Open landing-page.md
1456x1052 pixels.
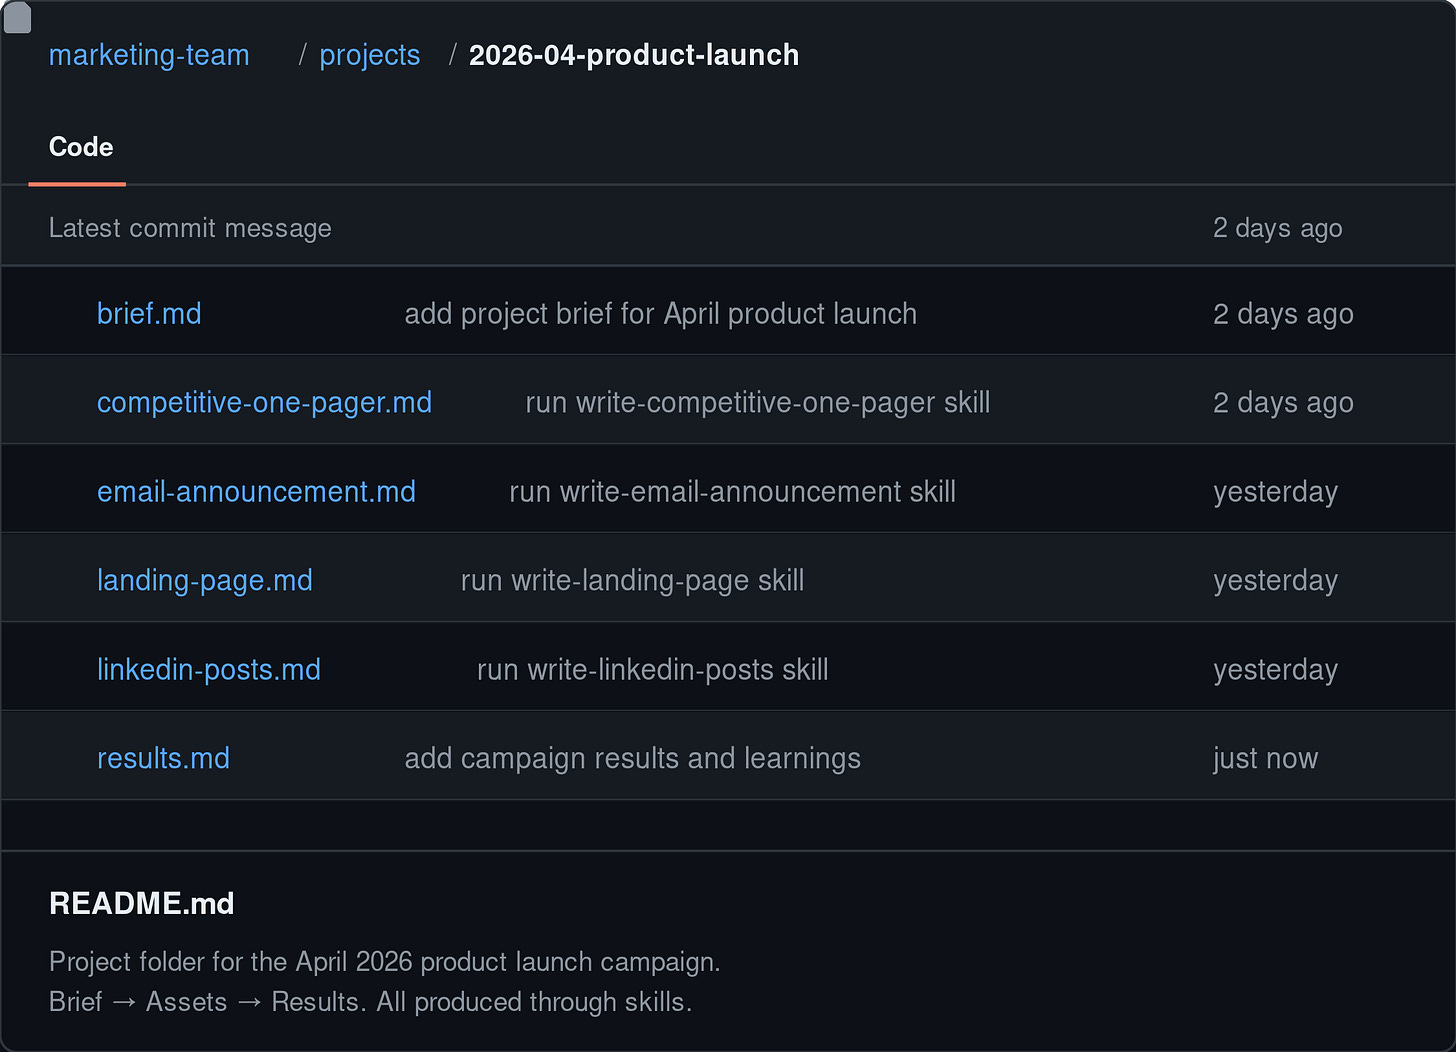coord(204,580)
